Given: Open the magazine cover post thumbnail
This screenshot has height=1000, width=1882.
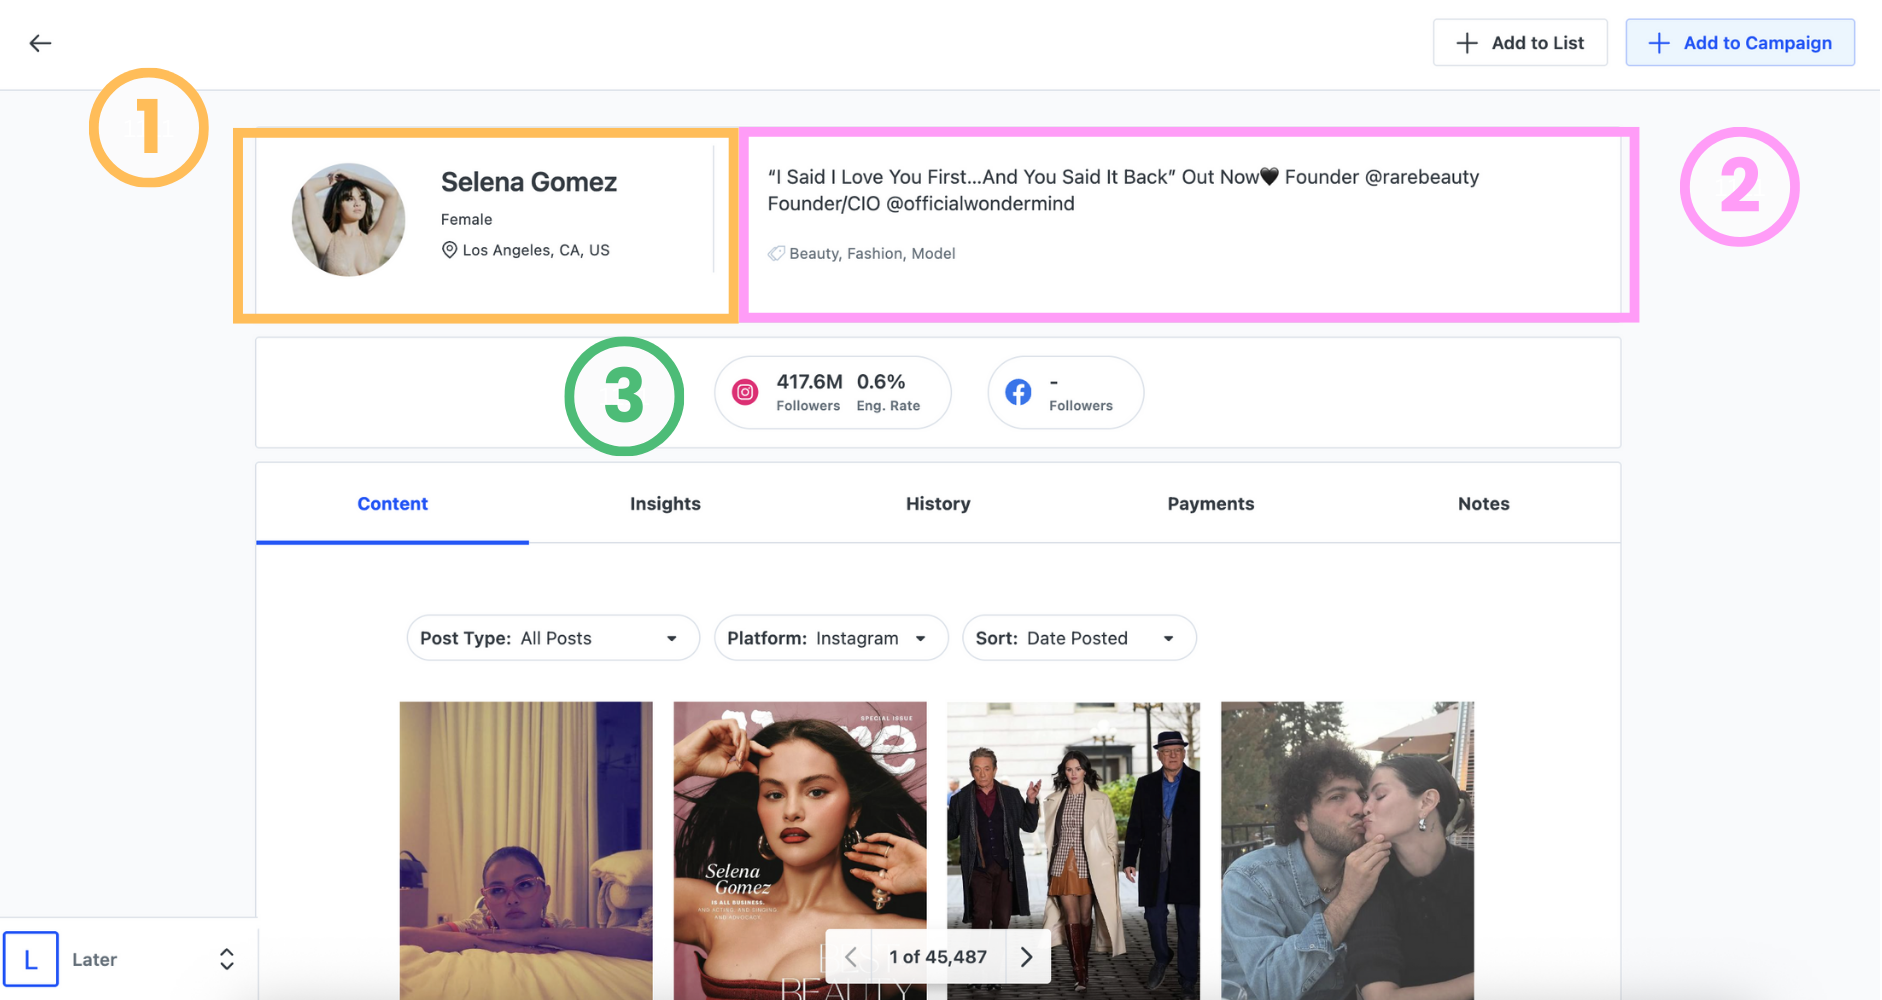Looking at the screenshot, I should pyautogui.click(x=799, y=820).
